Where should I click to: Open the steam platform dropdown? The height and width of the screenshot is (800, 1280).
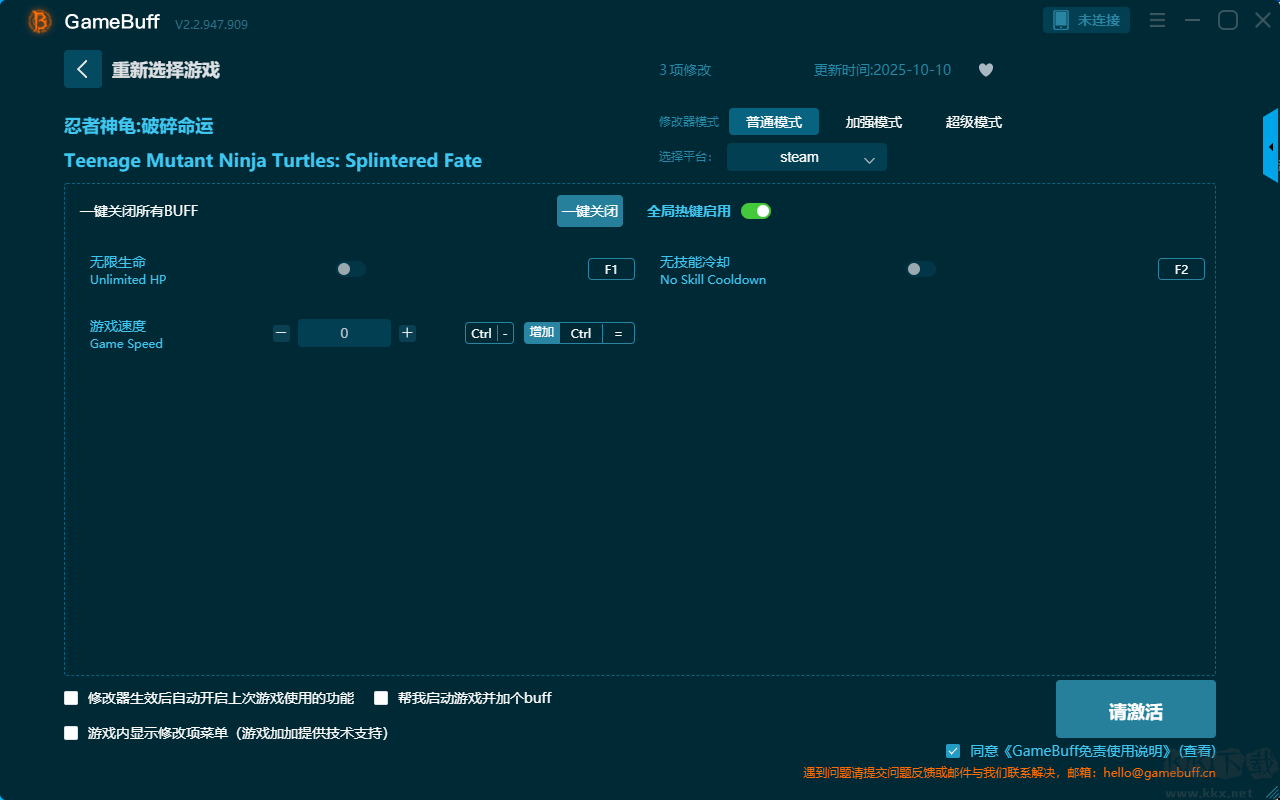806,157
